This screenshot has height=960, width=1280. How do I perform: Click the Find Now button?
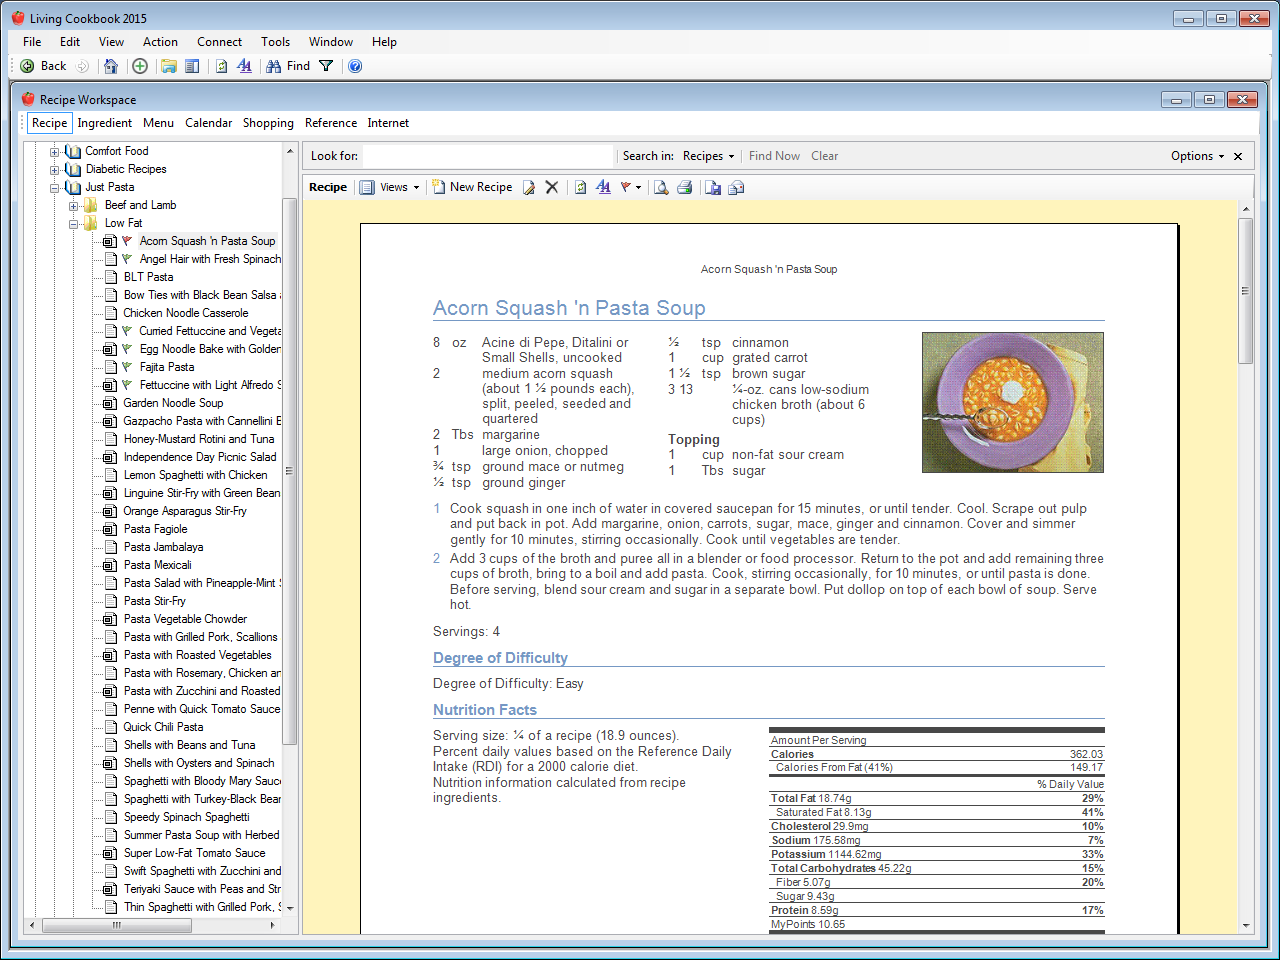click(774, 156)
